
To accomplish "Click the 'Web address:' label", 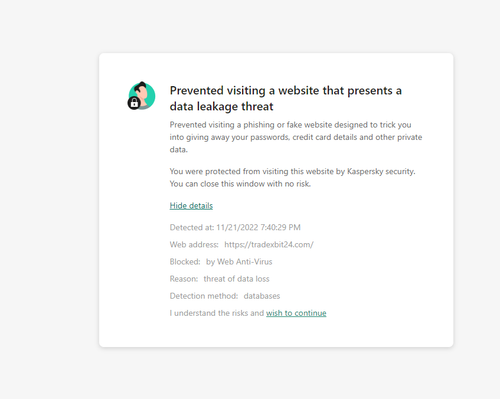I will click(x=194, y=245).
